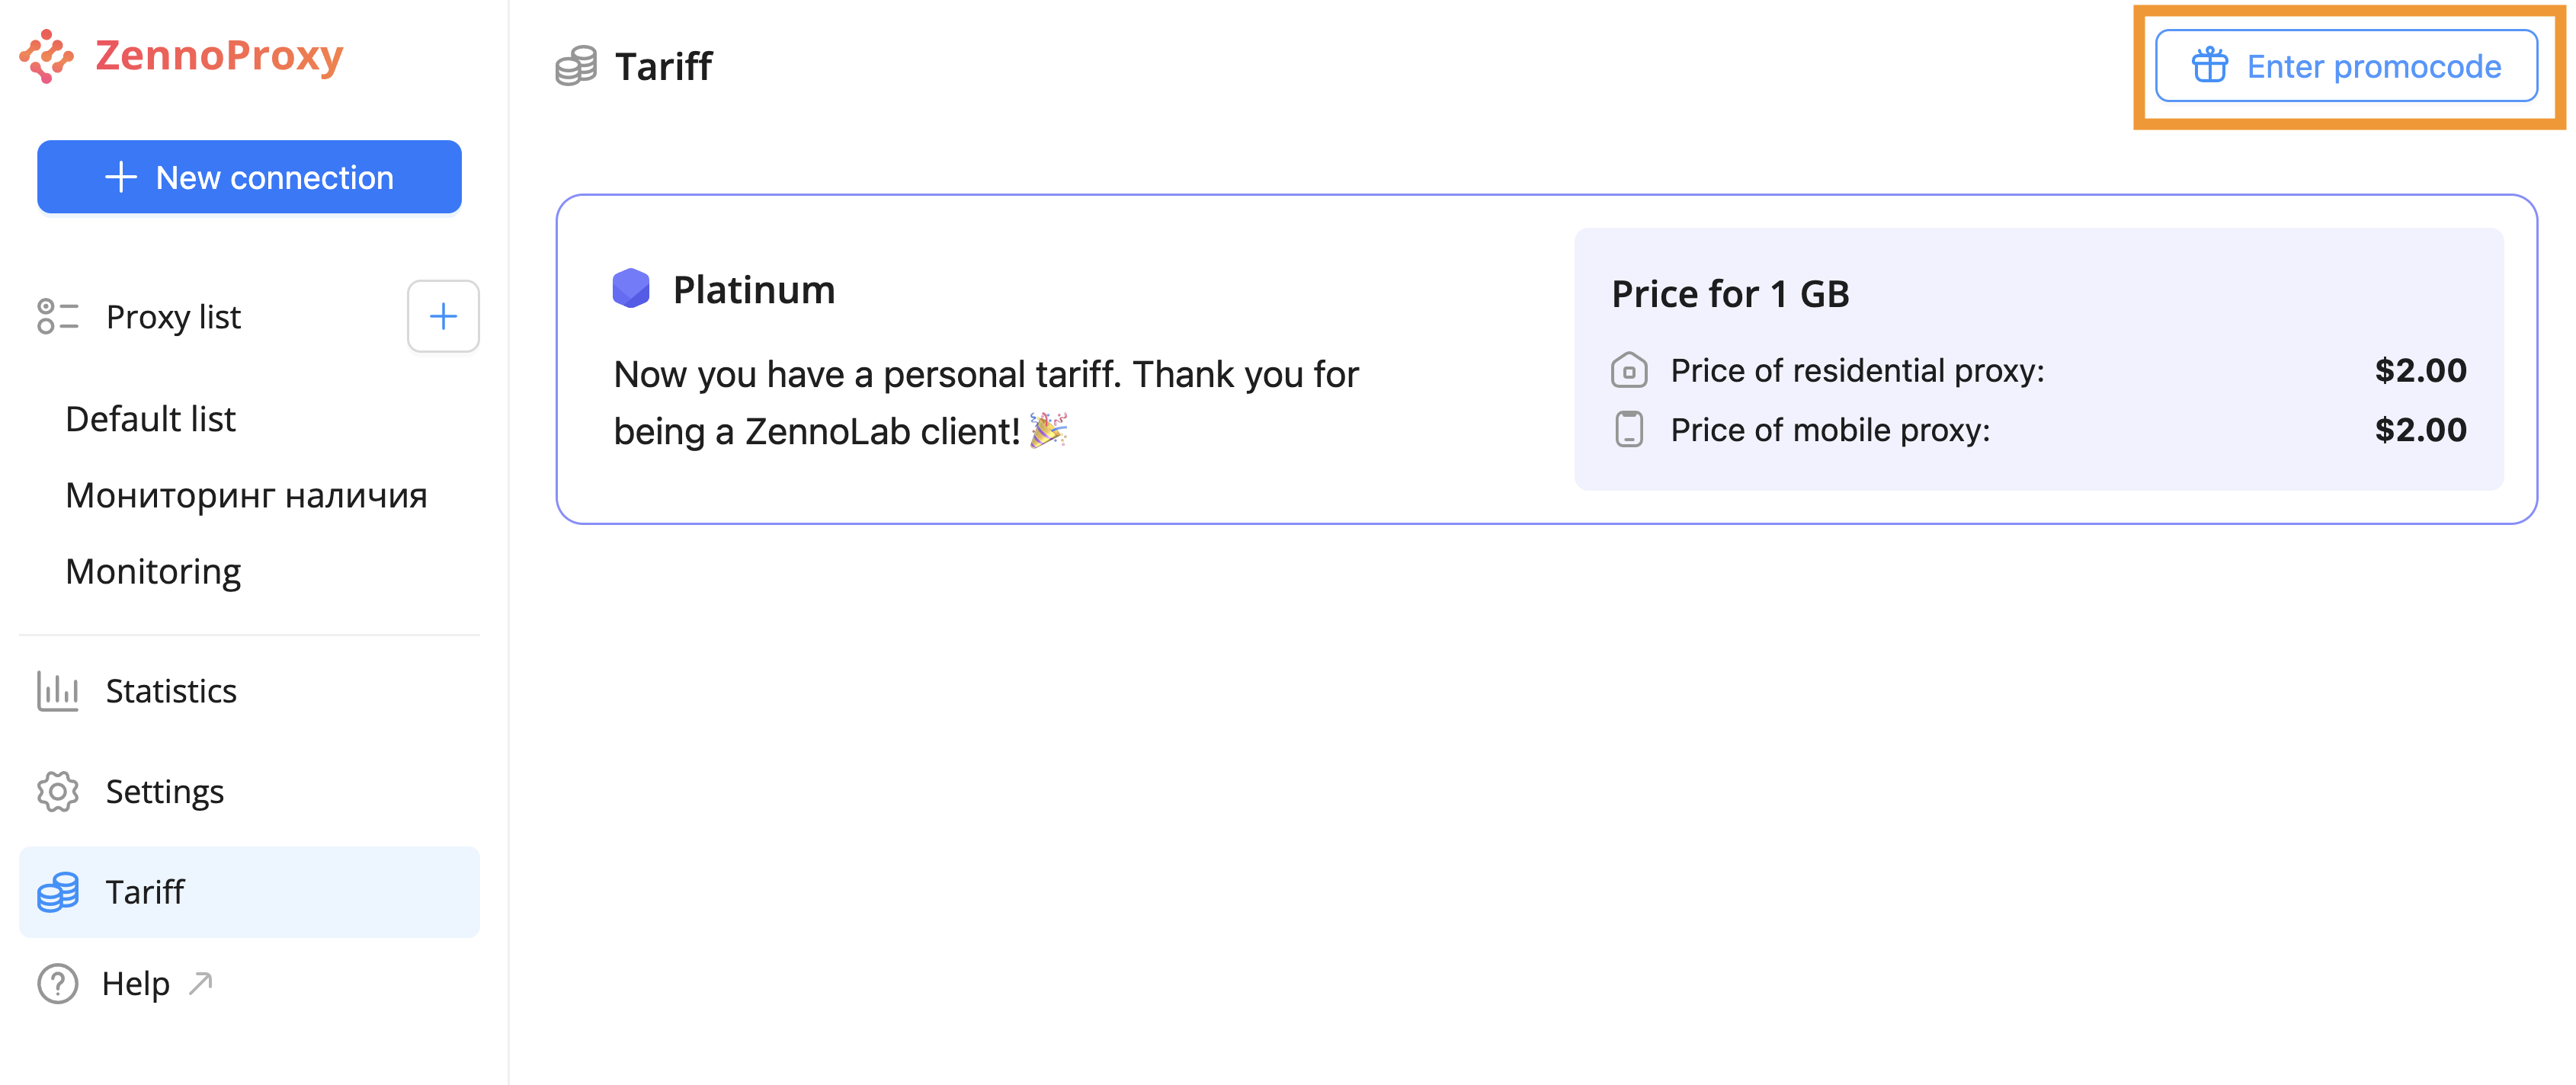Viewport: 2576px width, 1085px height.
Task: Go to the Statistics page
Action: pos(171,691)
